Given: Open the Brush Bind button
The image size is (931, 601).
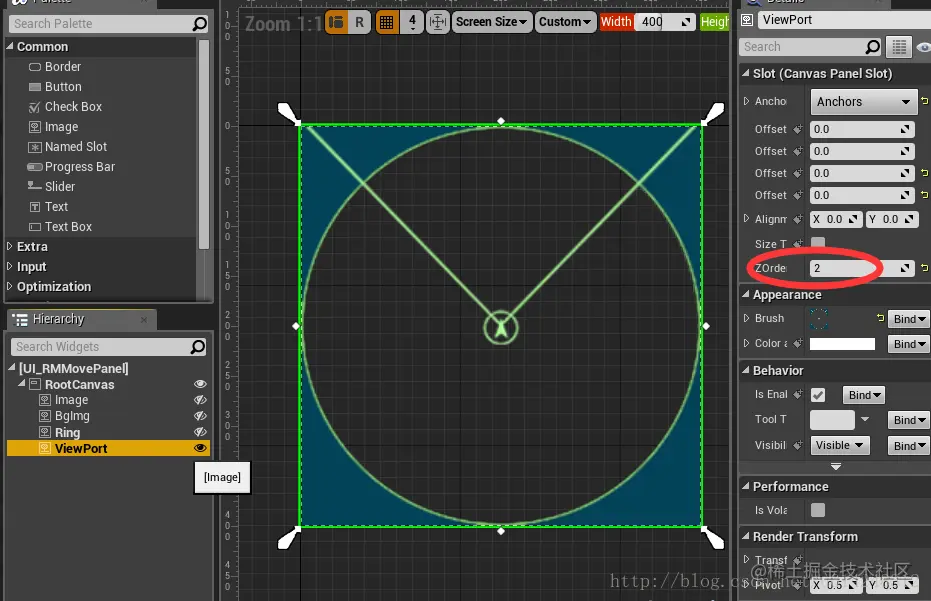Looking at the screenshot, I should pyautogui.click(x=909, y=319).
